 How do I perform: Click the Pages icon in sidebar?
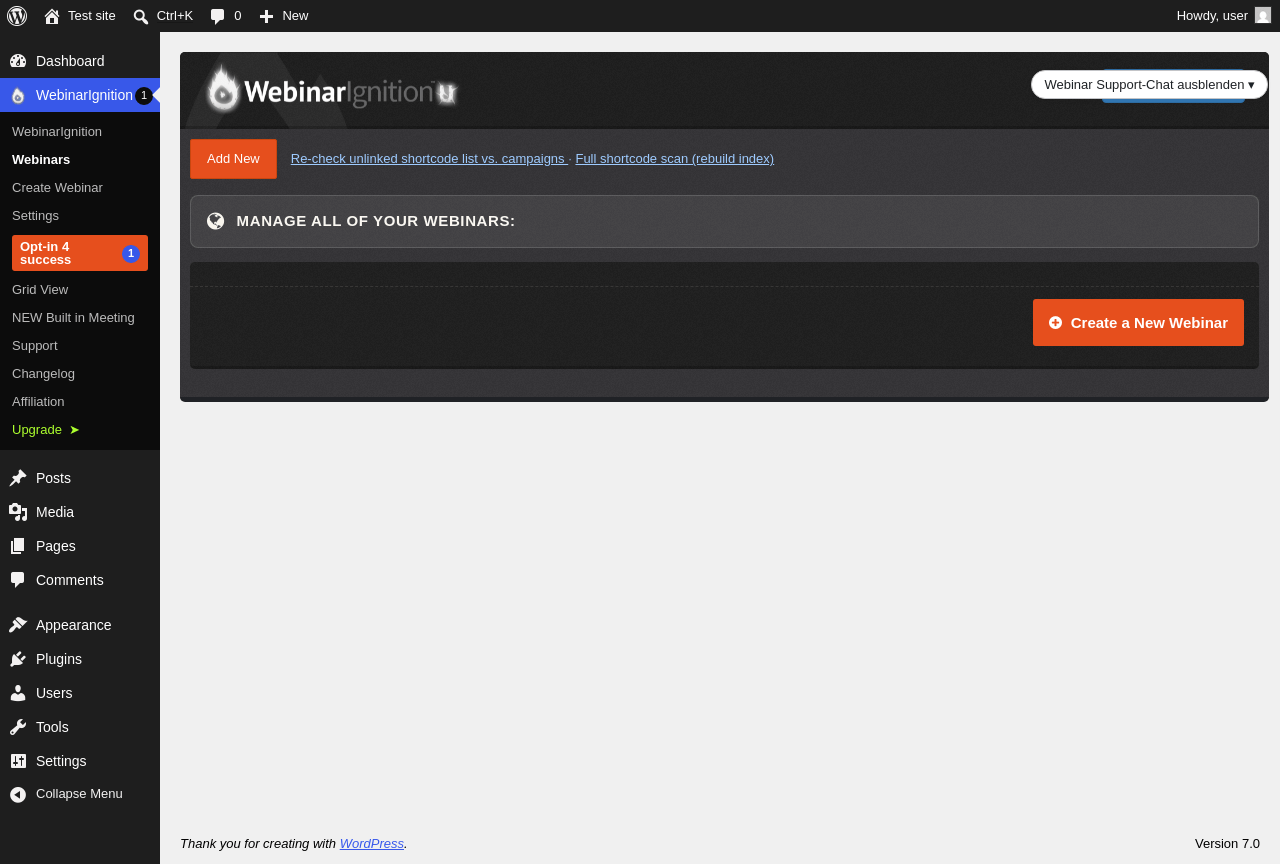pos(18,546)
